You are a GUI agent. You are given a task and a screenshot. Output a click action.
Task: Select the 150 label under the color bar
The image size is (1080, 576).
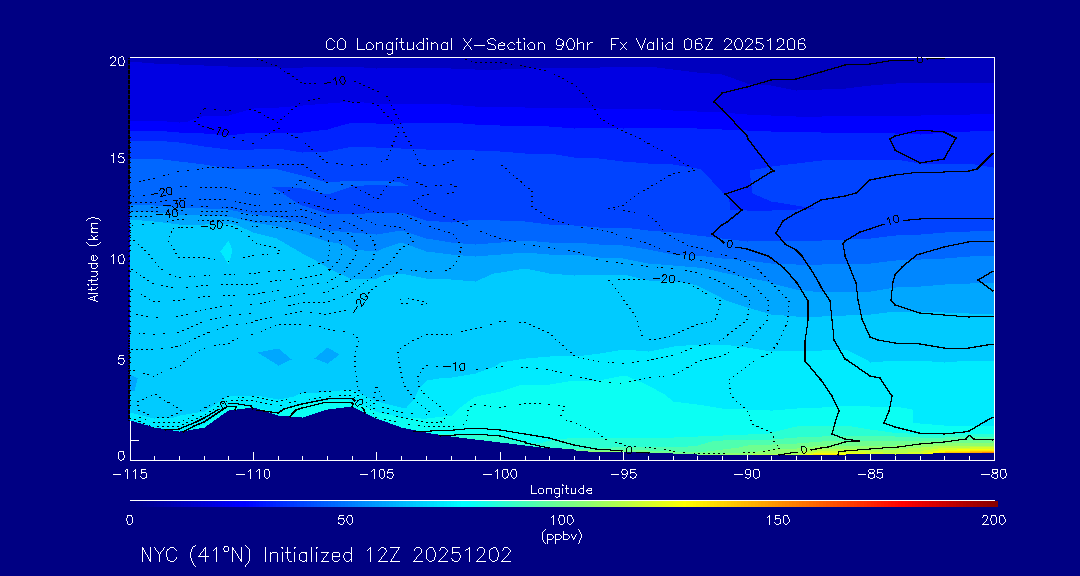pyautogui.click(x=778, y=520)
